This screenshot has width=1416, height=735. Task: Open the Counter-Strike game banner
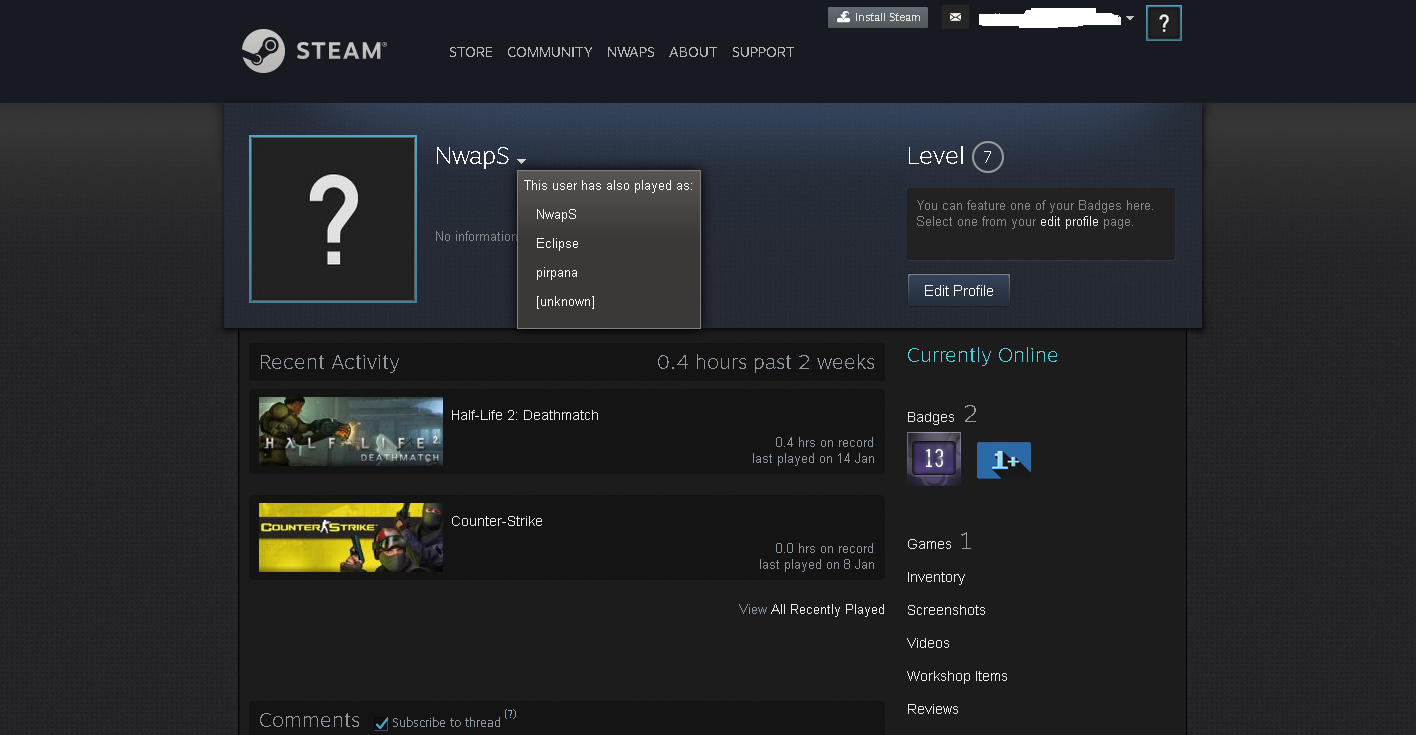coord(351,538)
